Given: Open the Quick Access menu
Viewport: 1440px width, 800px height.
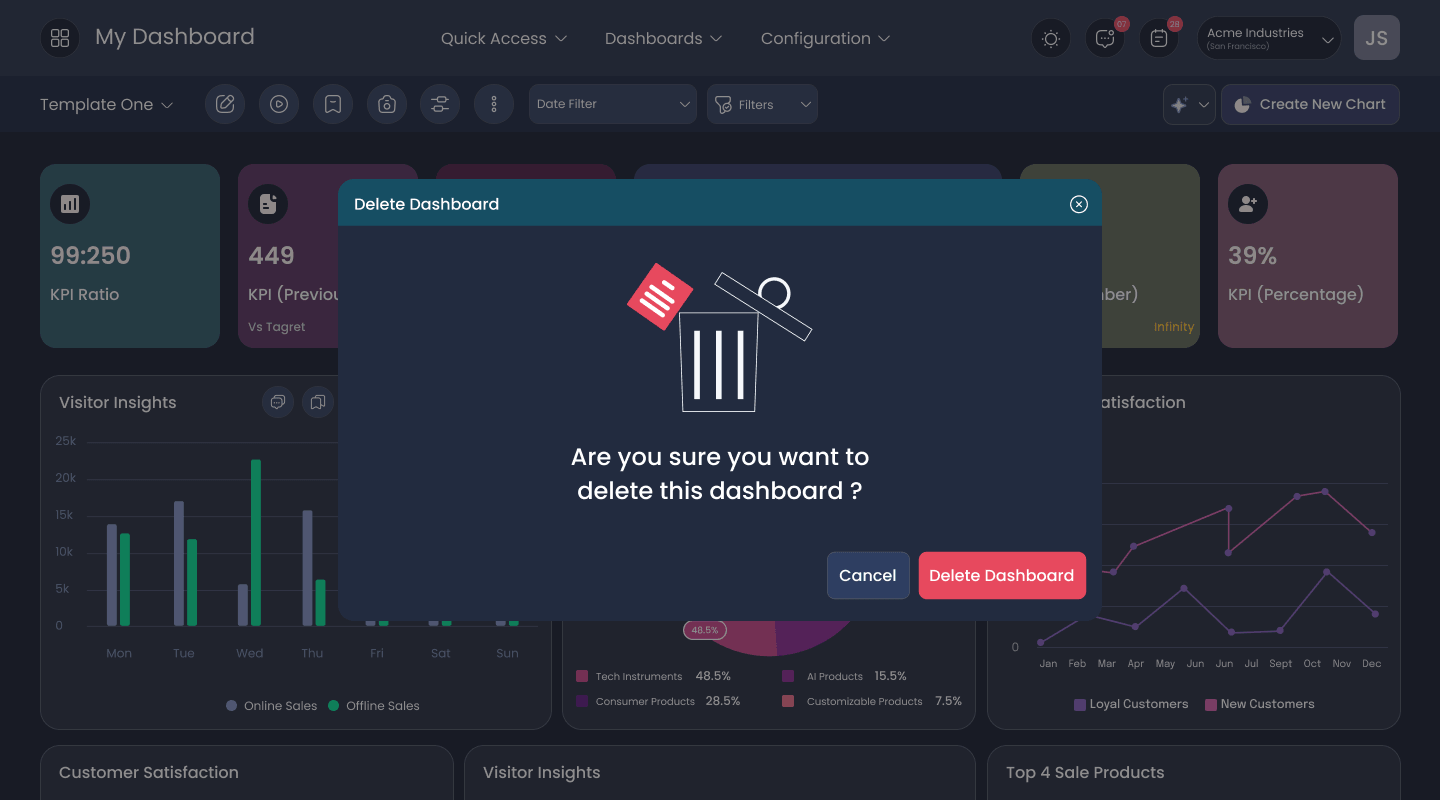Looking at the screenshot, I should (504, 38).
